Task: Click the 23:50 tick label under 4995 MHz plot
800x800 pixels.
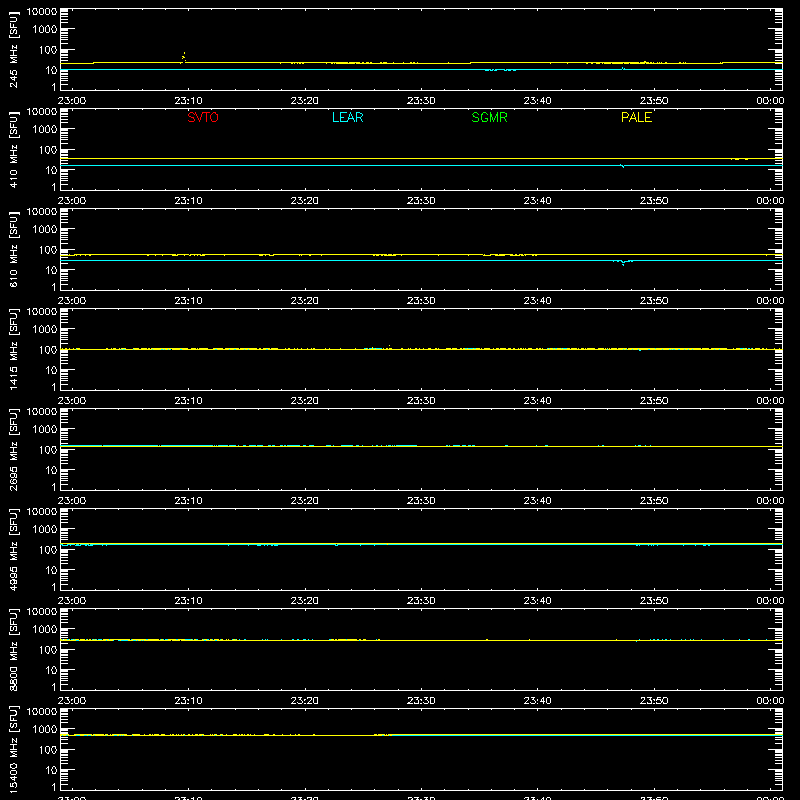Action: click(x=654, y=601)
